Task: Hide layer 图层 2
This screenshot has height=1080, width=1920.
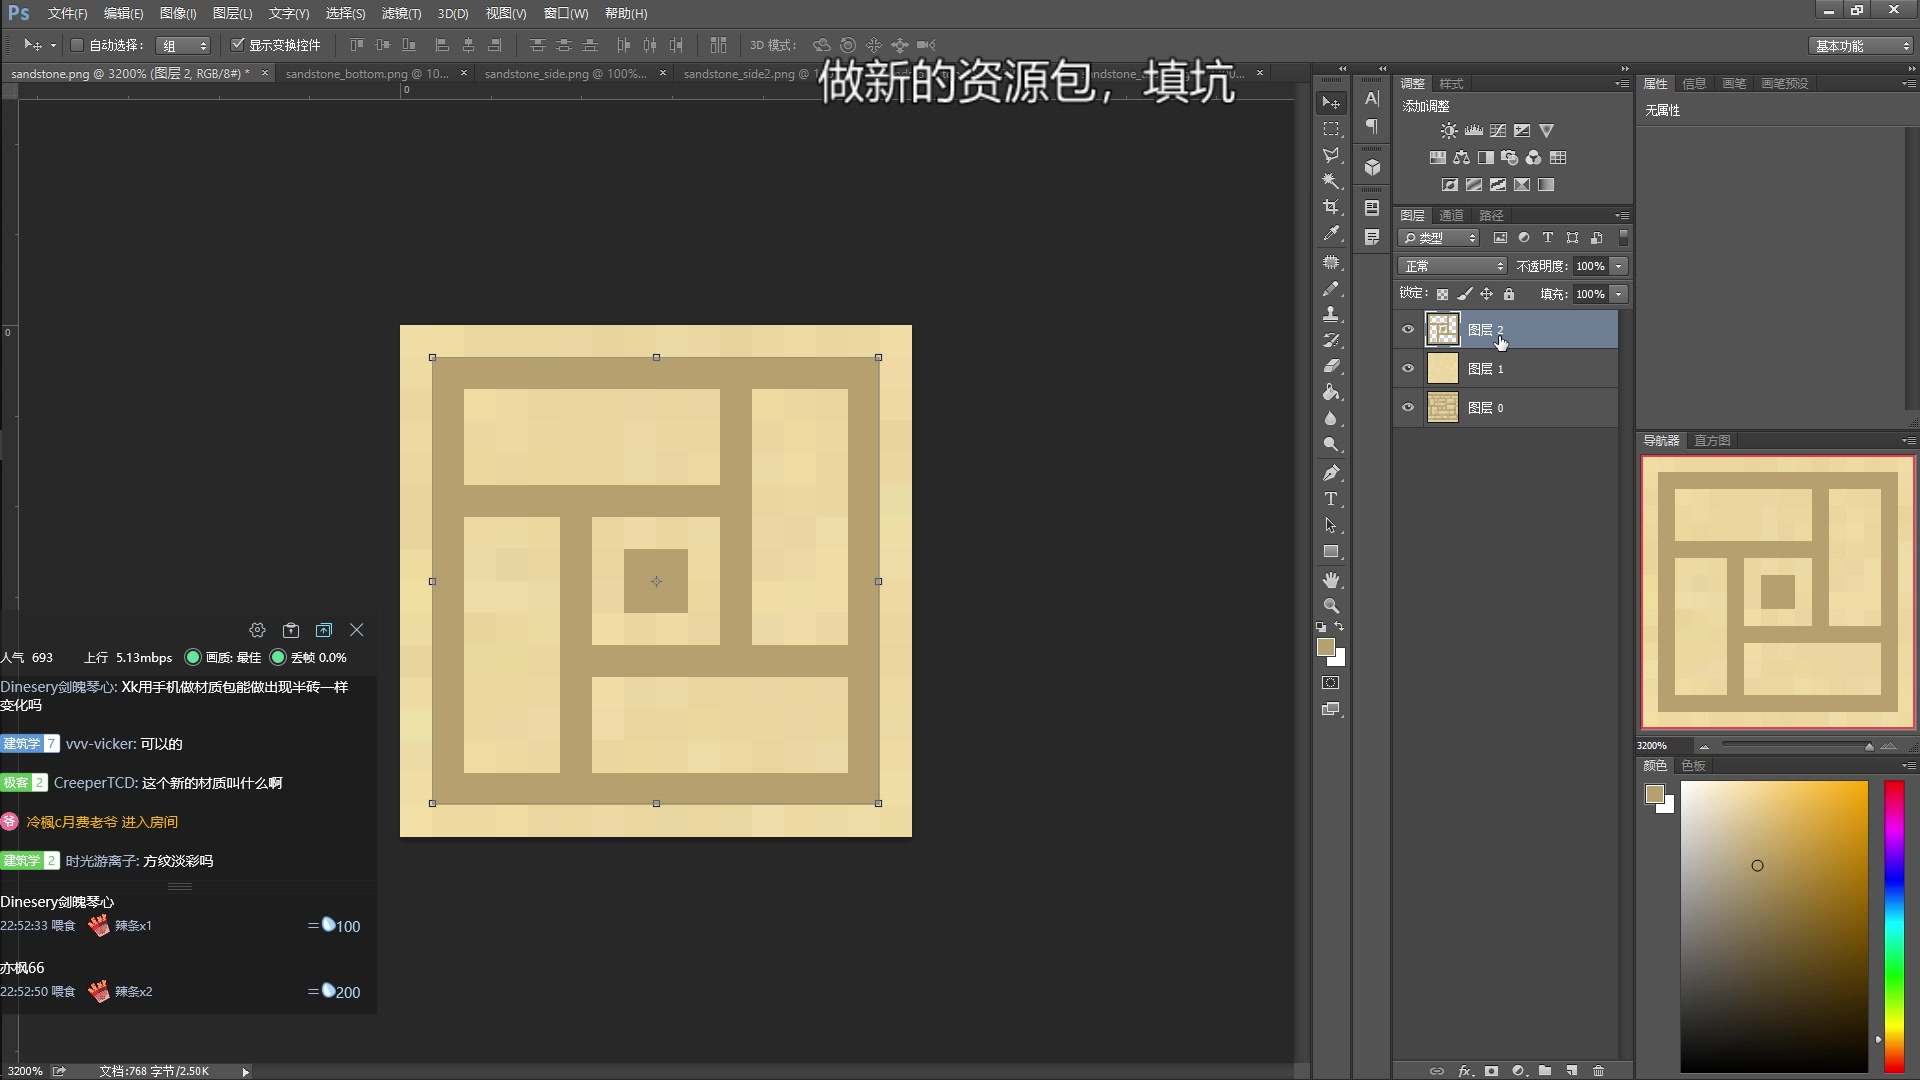Action: point(1408,330)
